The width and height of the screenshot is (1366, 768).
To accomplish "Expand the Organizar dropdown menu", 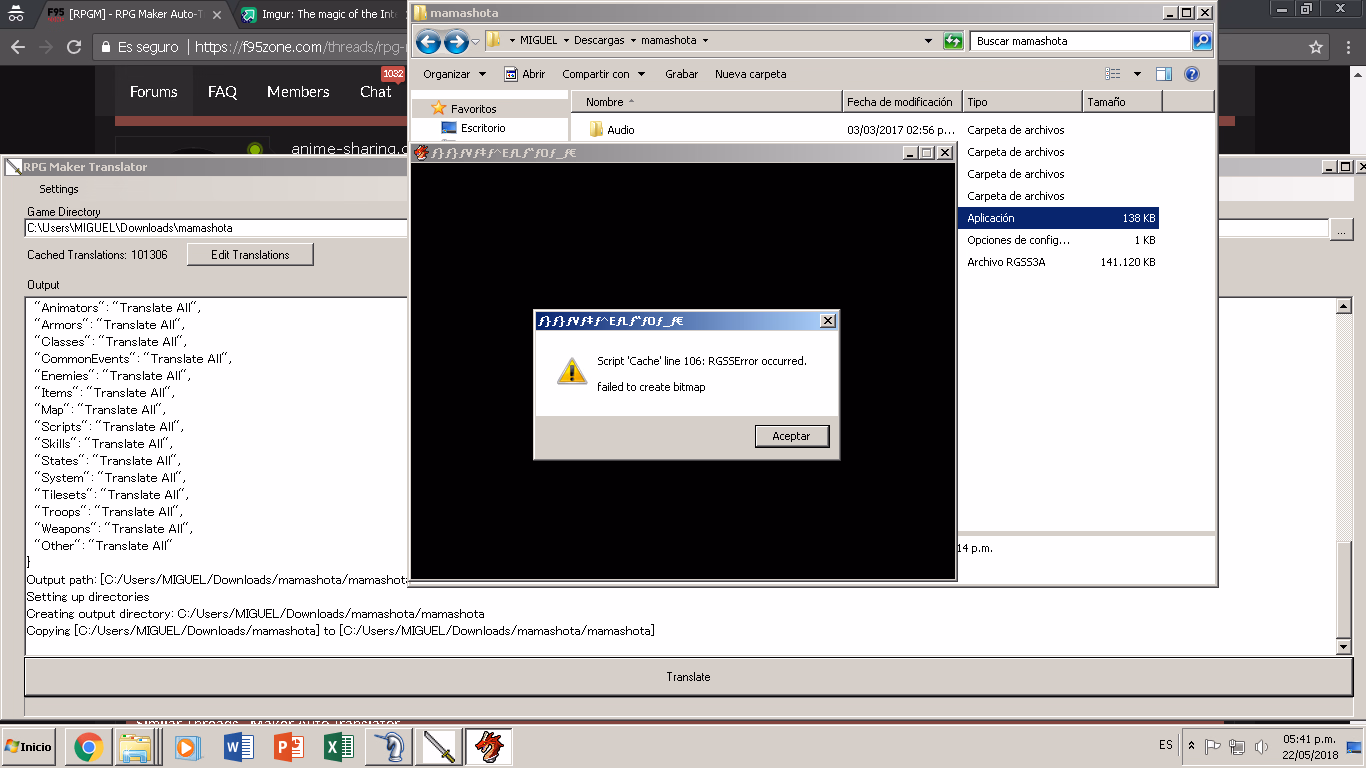I will coord(454,74).
